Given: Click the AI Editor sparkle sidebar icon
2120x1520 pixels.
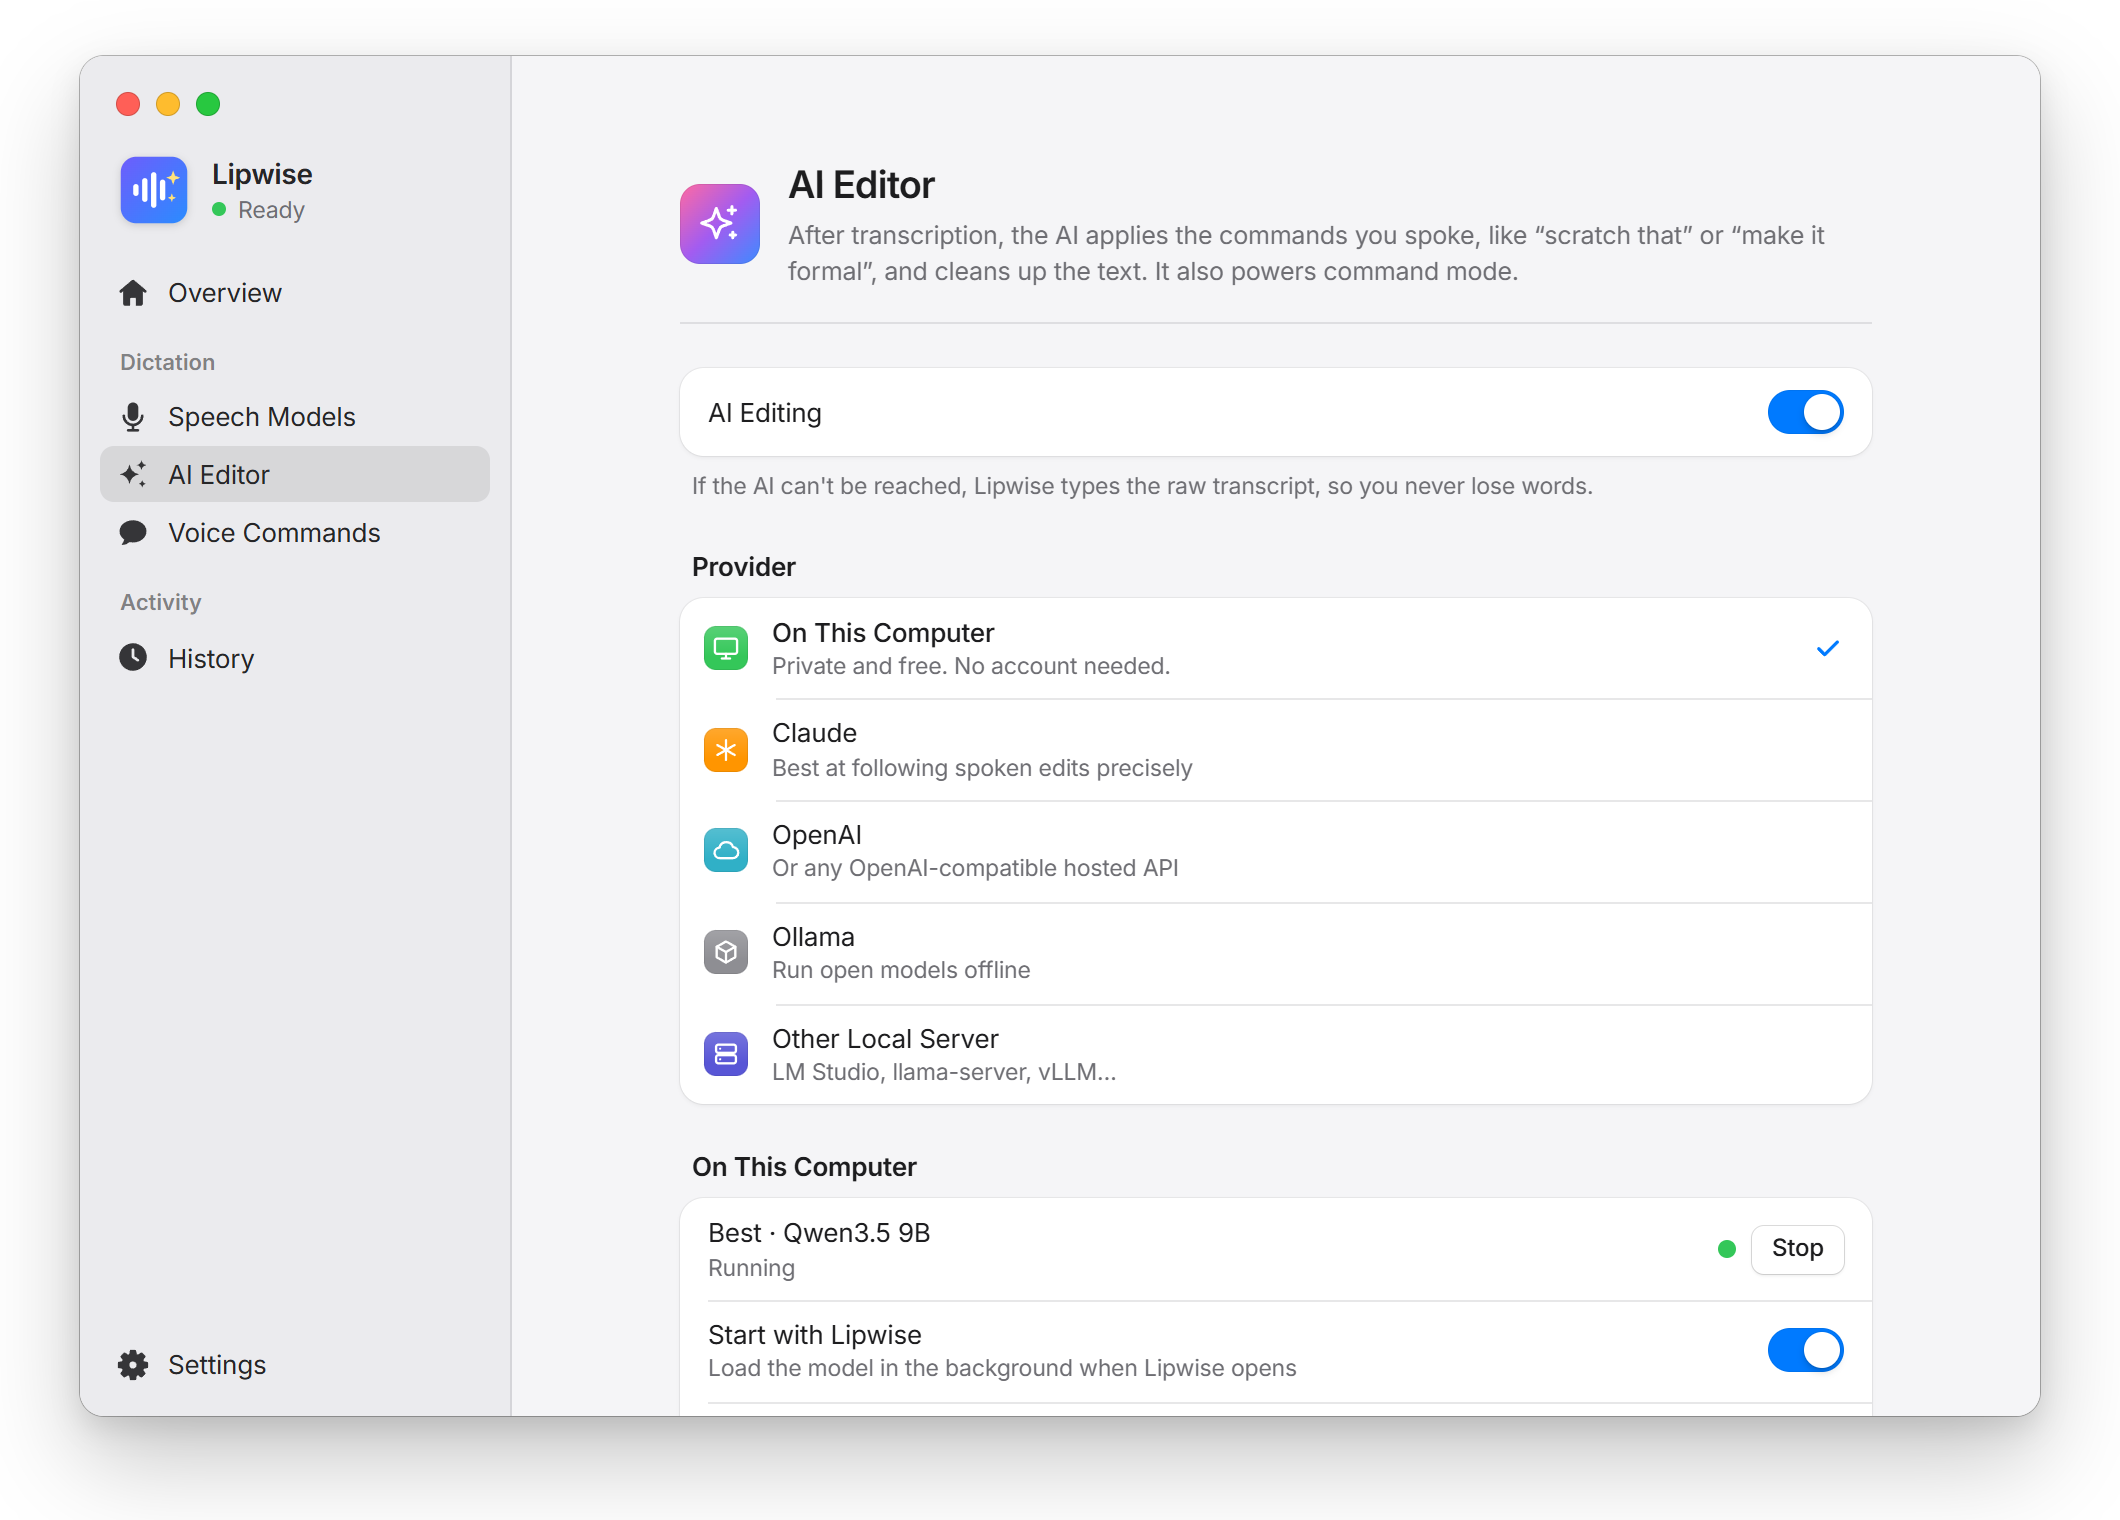Looking at the screenshot, I should pos(133,474).
